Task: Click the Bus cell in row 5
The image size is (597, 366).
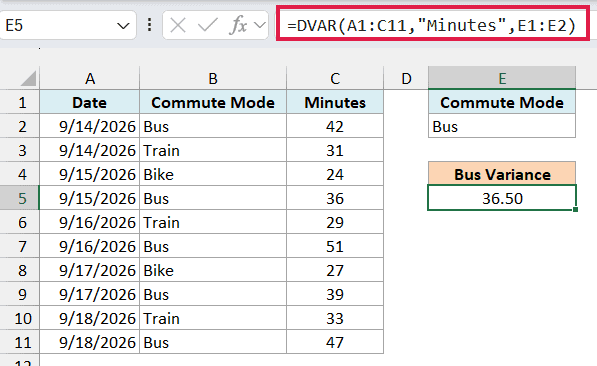Action: coord(213,198)
